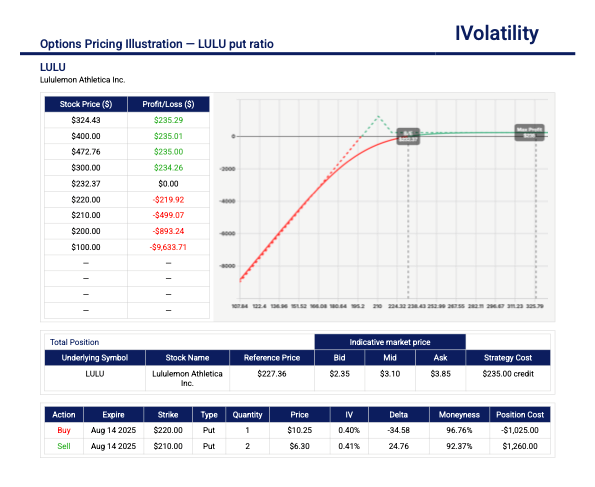Select the $235.01 profit cell

[168, 136]
